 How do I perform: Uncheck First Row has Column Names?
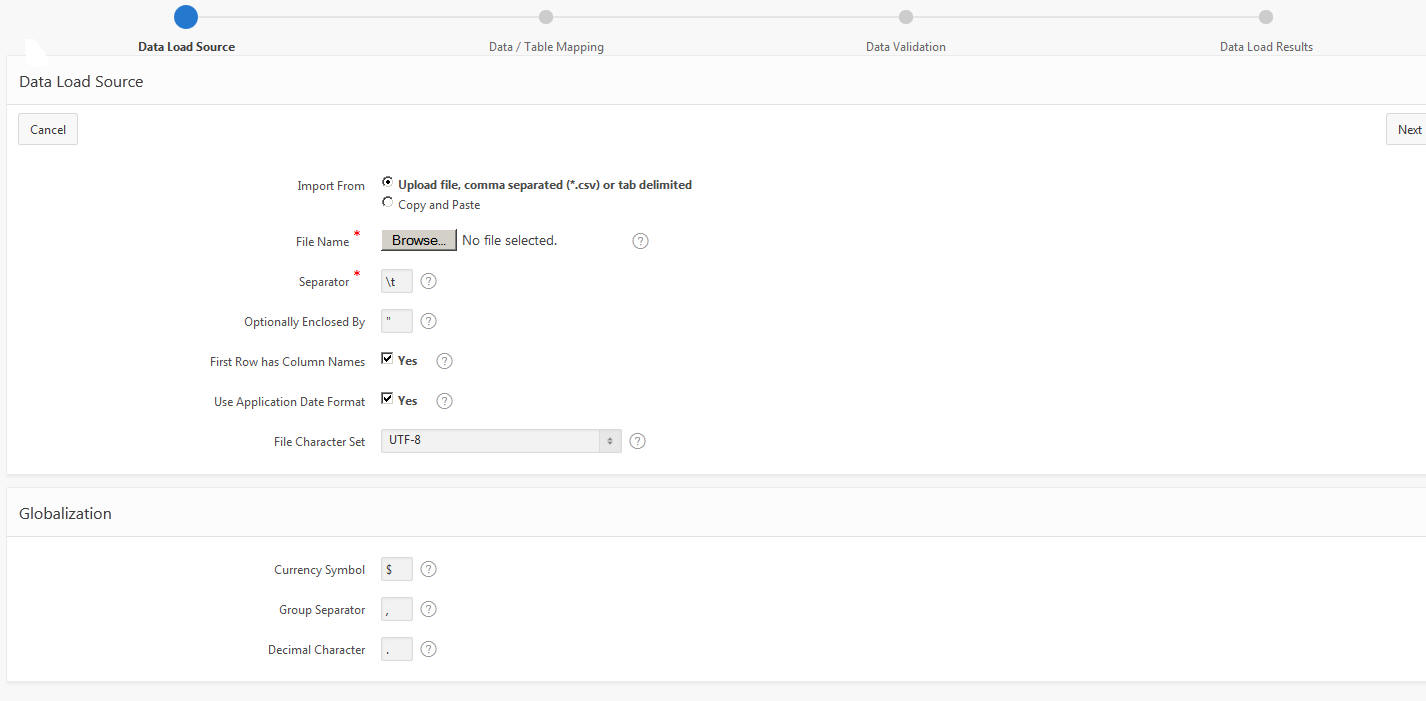(387, 359)
